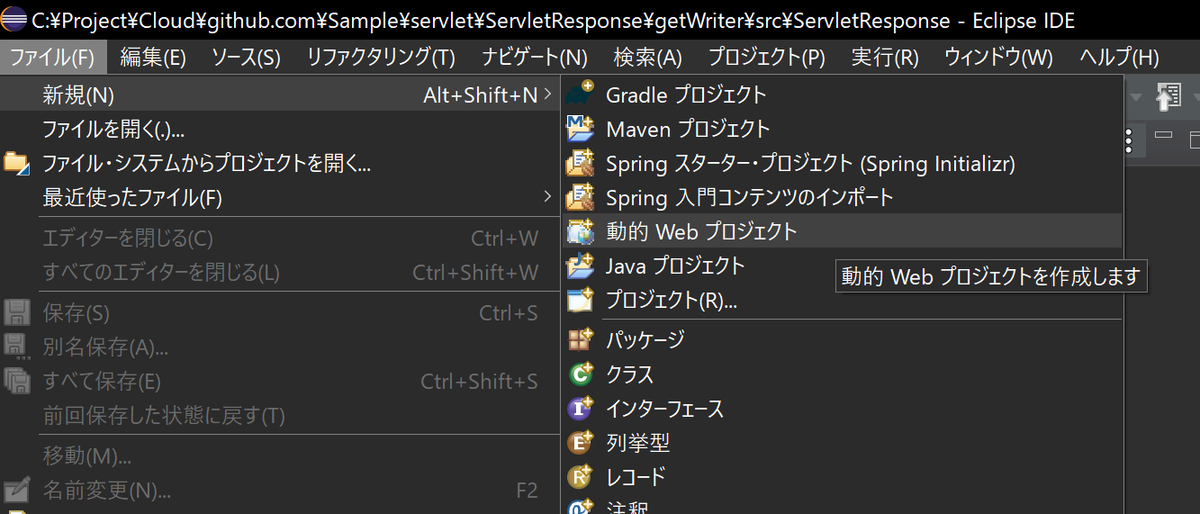Click the Eclipse logo in the title bar
The width and height of the screenshot is (1200, 514).
click(14, 17)
